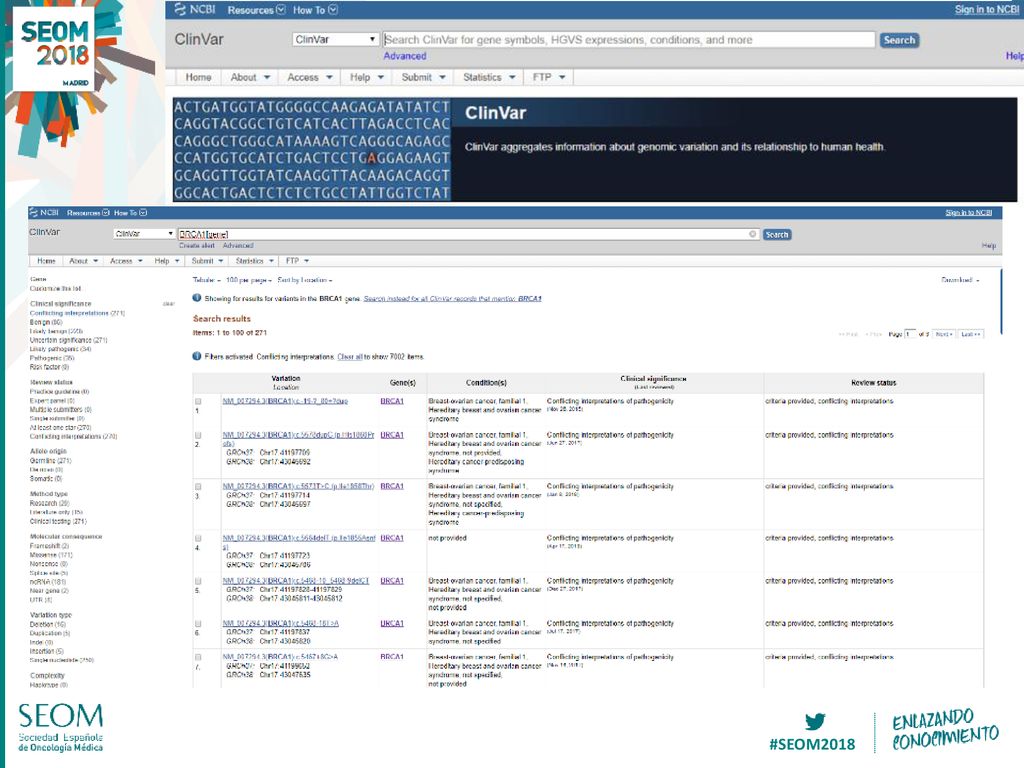Screen dimensions: 1024x768
Task: Filter by Uncertain significance (271)
Action: pos(69,340)
